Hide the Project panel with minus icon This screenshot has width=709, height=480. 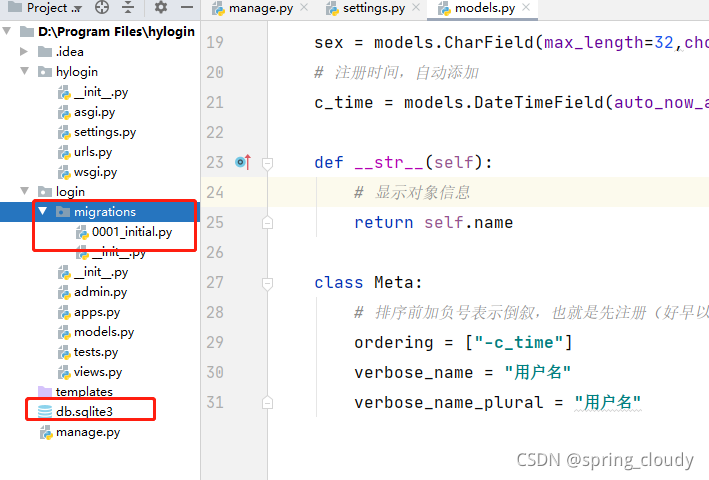click(x=187, y=7)
